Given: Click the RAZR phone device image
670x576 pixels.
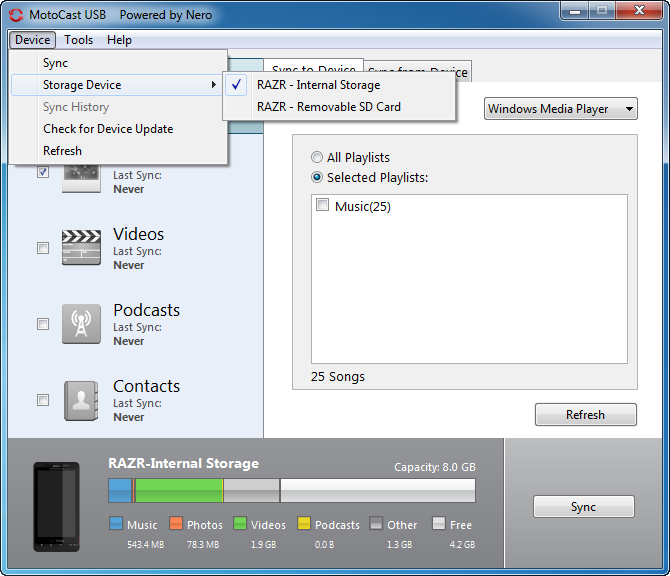Looking at the screenshot, I should tap(56, 506).
